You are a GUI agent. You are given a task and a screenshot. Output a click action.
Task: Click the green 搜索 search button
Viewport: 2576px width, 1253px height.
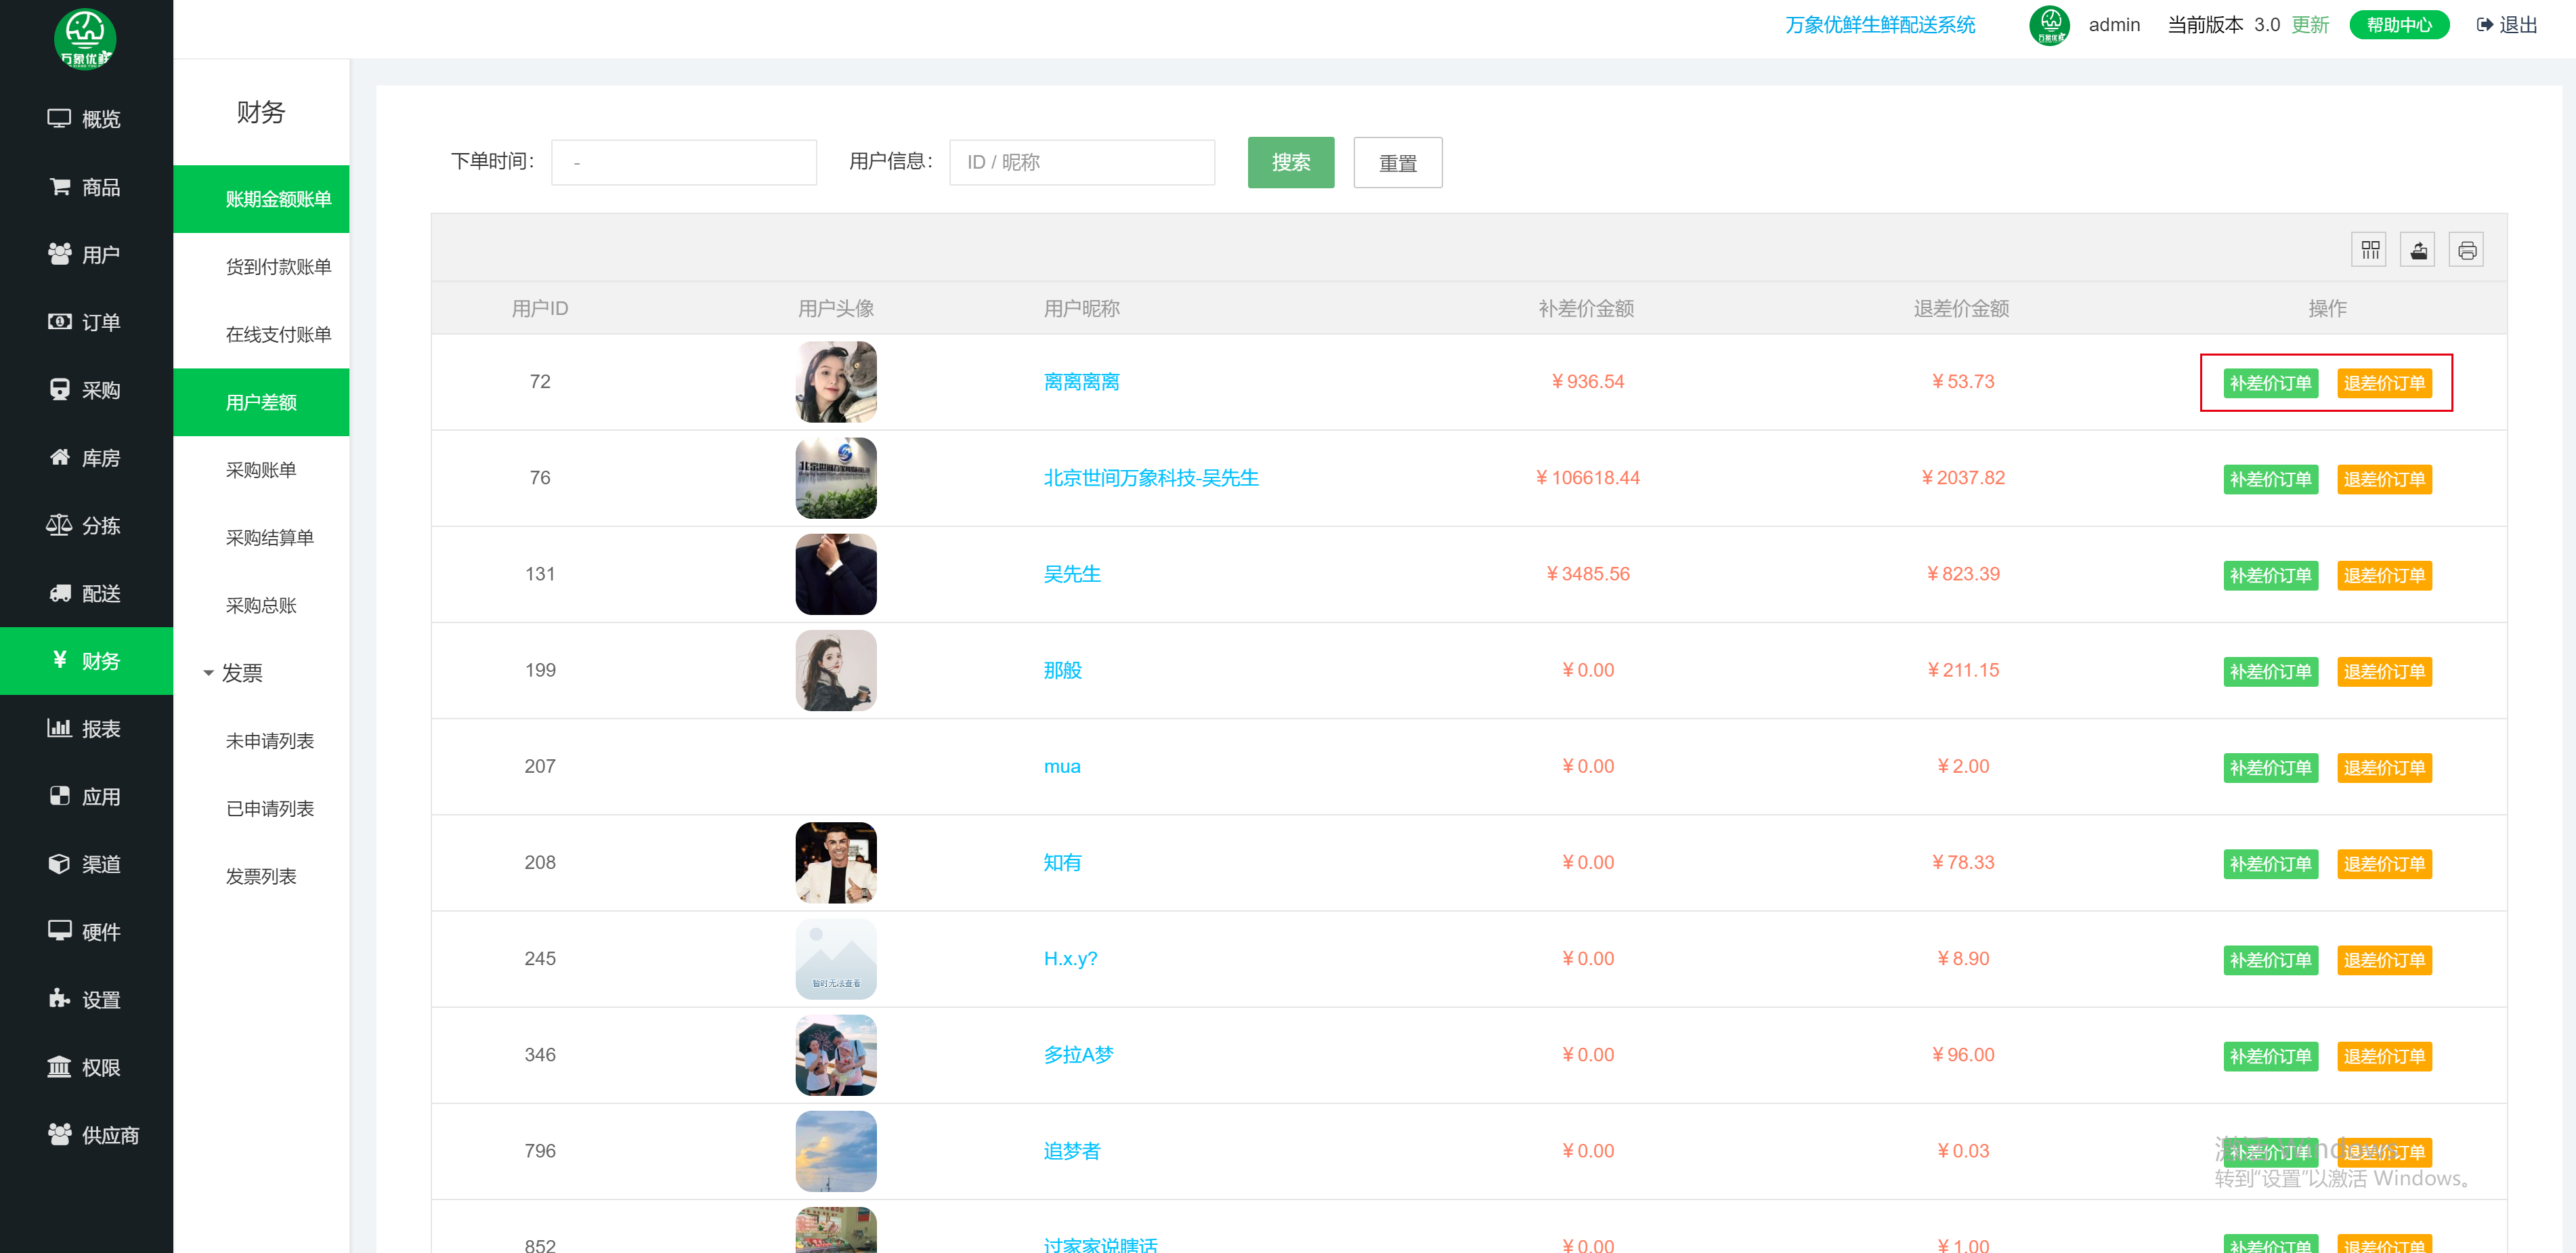point(1290,162)
